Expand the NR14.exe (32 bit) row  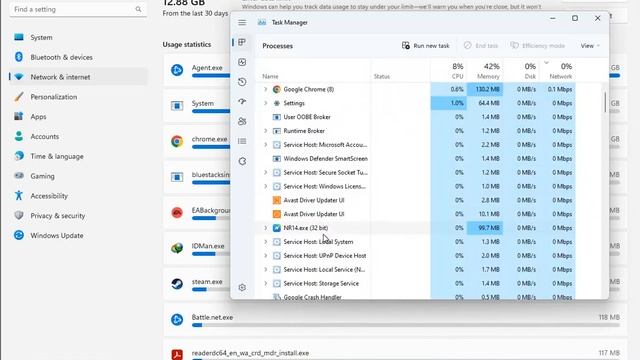click(265, 228)
